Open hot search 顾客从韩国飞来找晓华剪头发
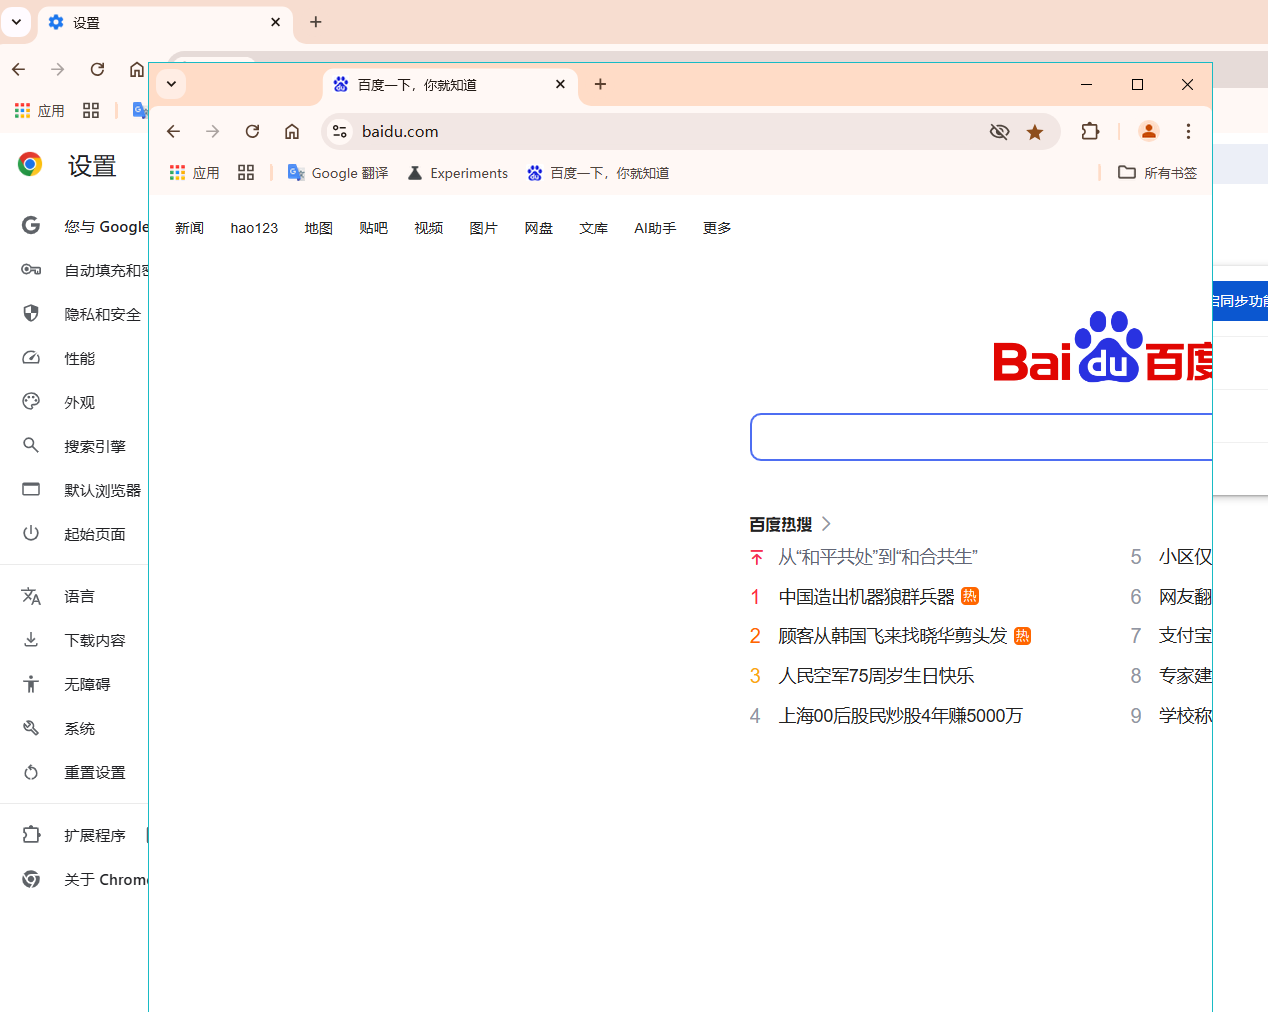 click(x=893, y=636)
